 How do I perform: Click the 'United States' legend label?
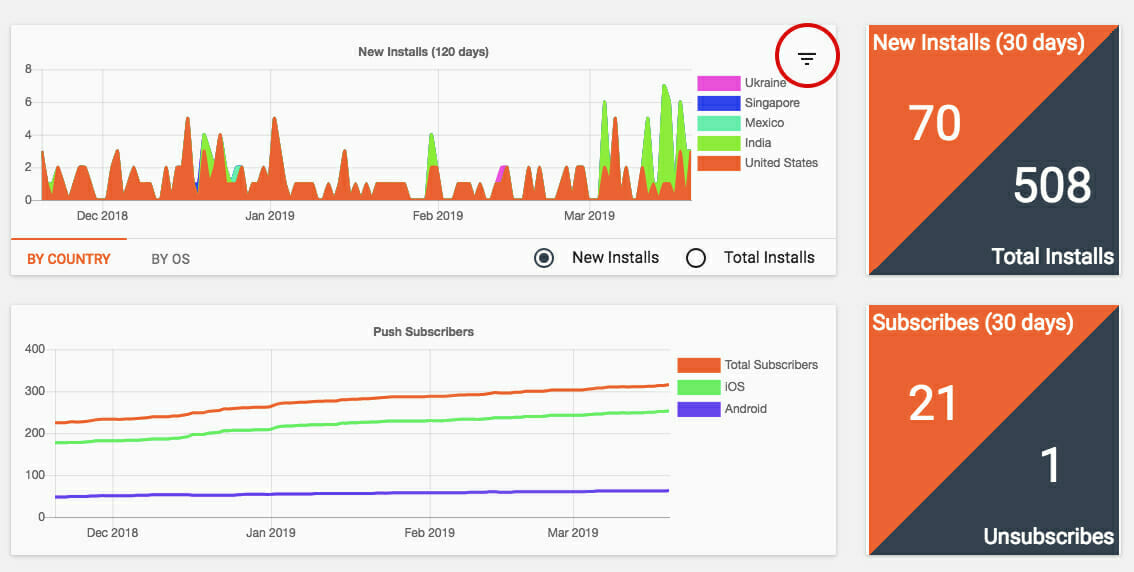[x=781, y=163]
